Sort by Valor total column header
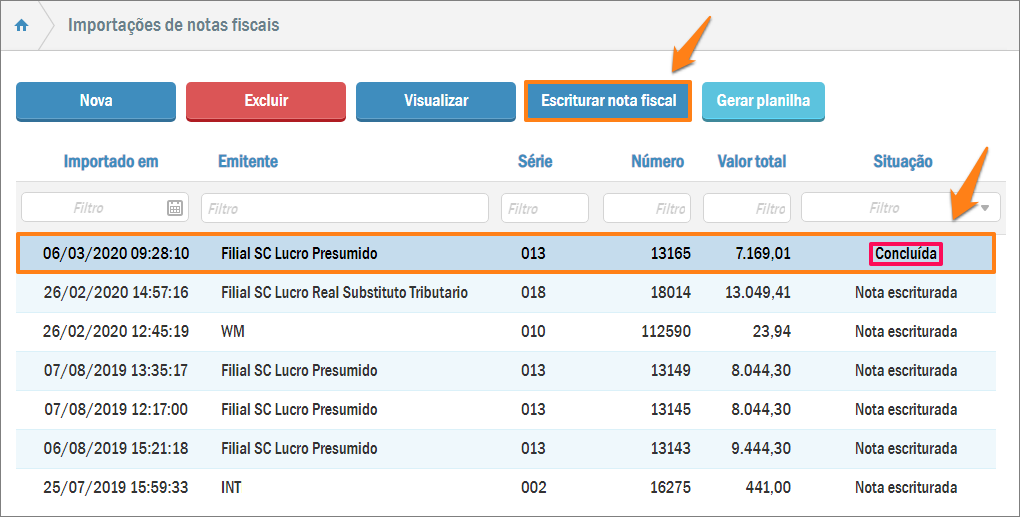 click(751, 161)
